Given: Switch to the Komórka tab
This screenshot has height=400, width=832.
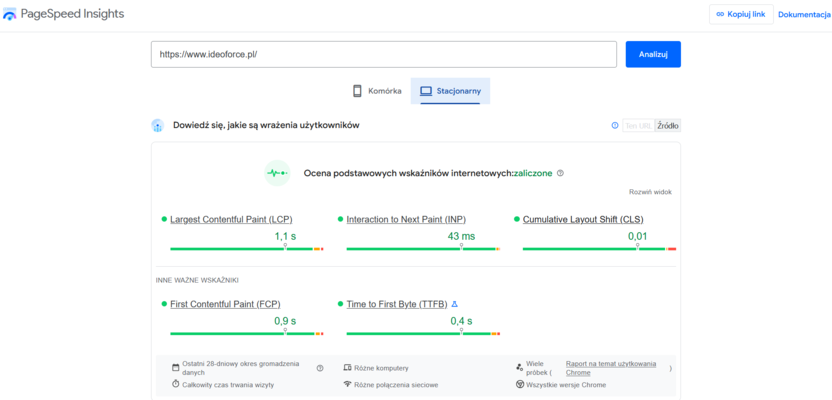Looking at the screenshot, I should 377,91.
